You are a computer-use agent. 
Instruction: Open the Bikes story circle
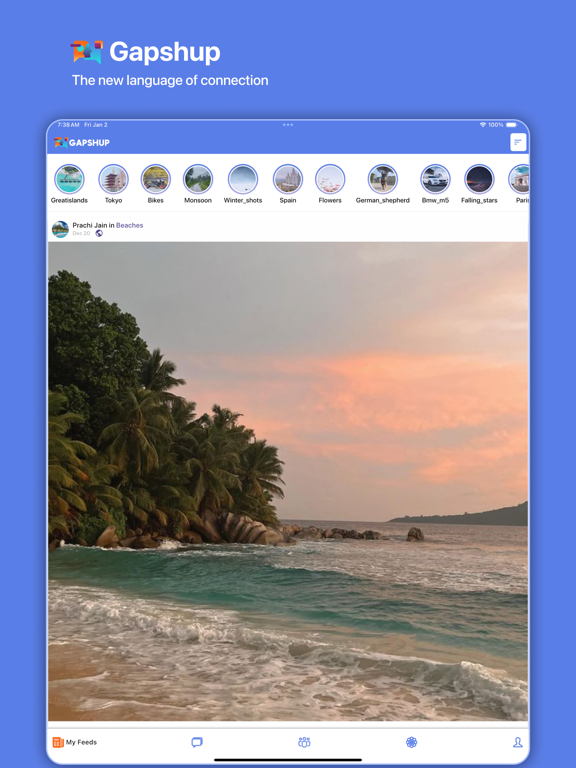click(x=155, y=179)
